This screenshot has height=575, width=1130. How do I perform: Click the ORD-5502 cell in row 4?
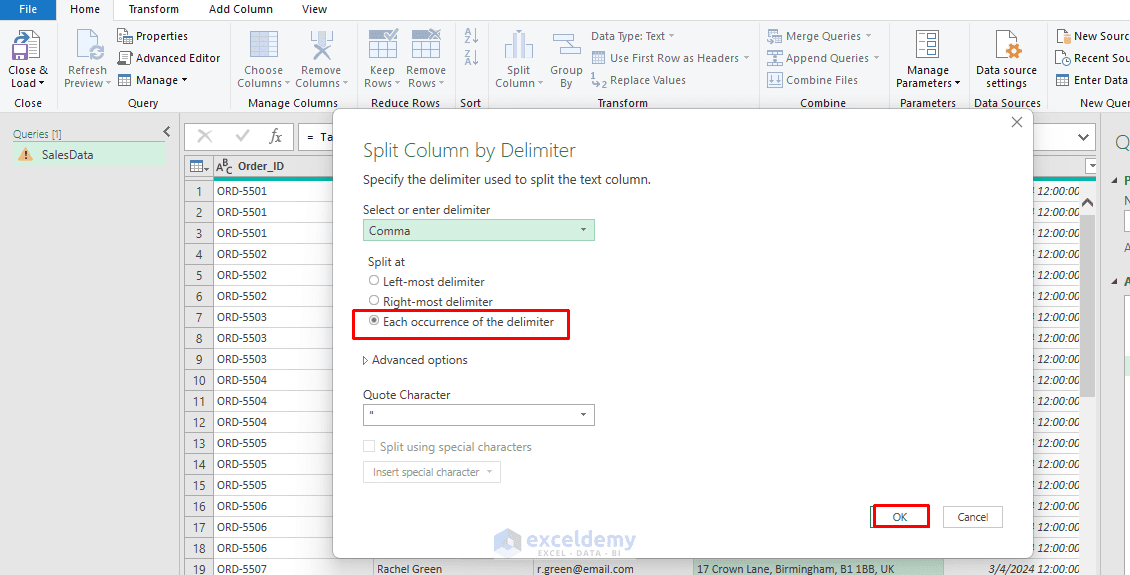pos(274,254)
